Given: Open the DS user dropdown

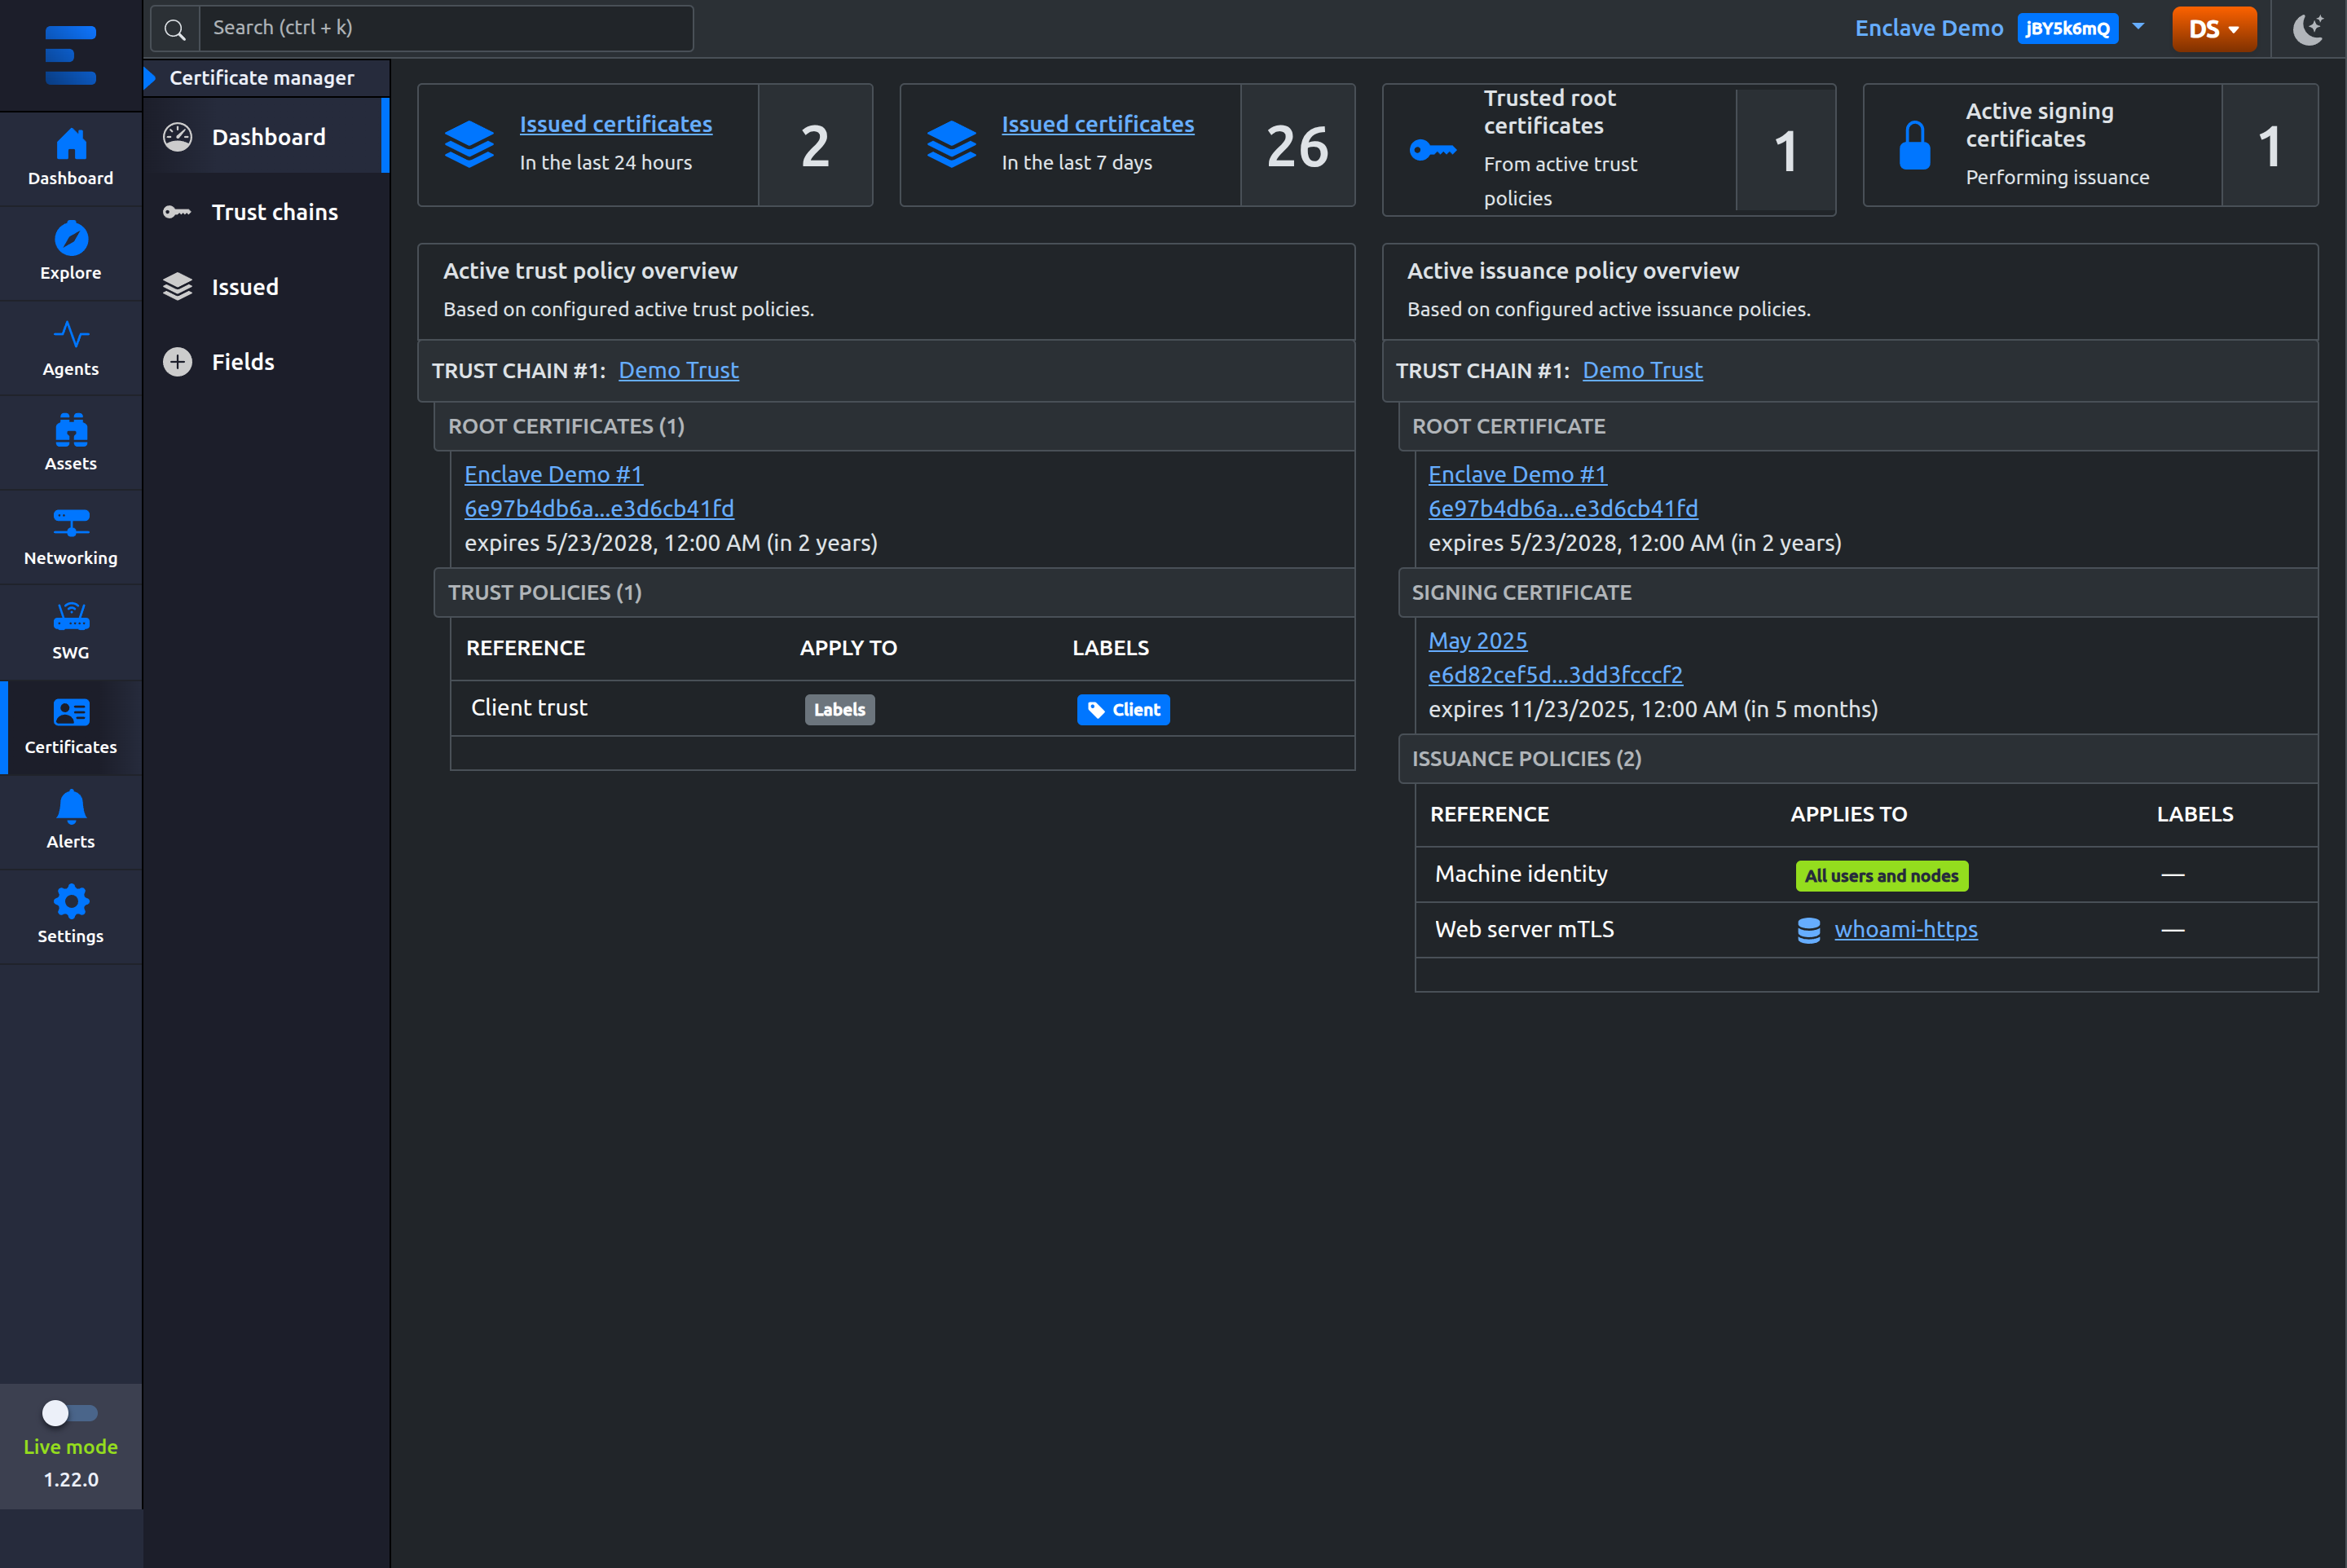Looking at the screenshot, I should pos(2214,29).
